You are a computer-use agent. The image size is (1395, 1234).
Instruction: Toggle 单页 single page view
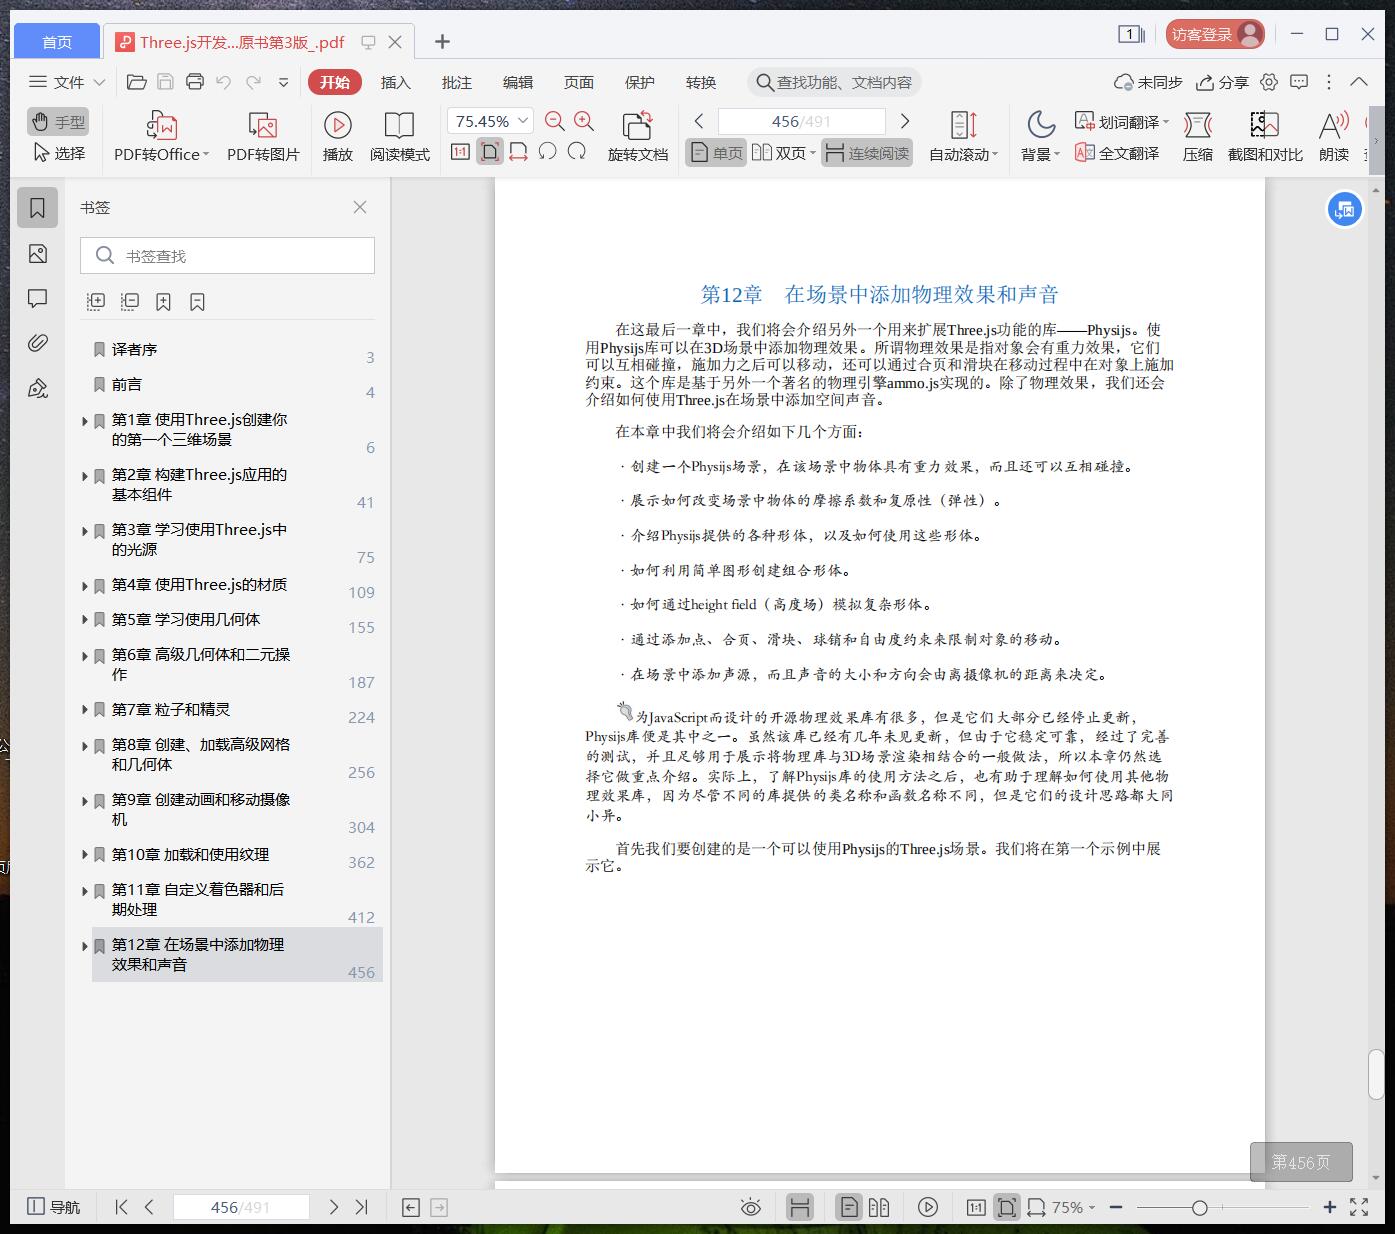pyautogui.click(x=716, y=153)
